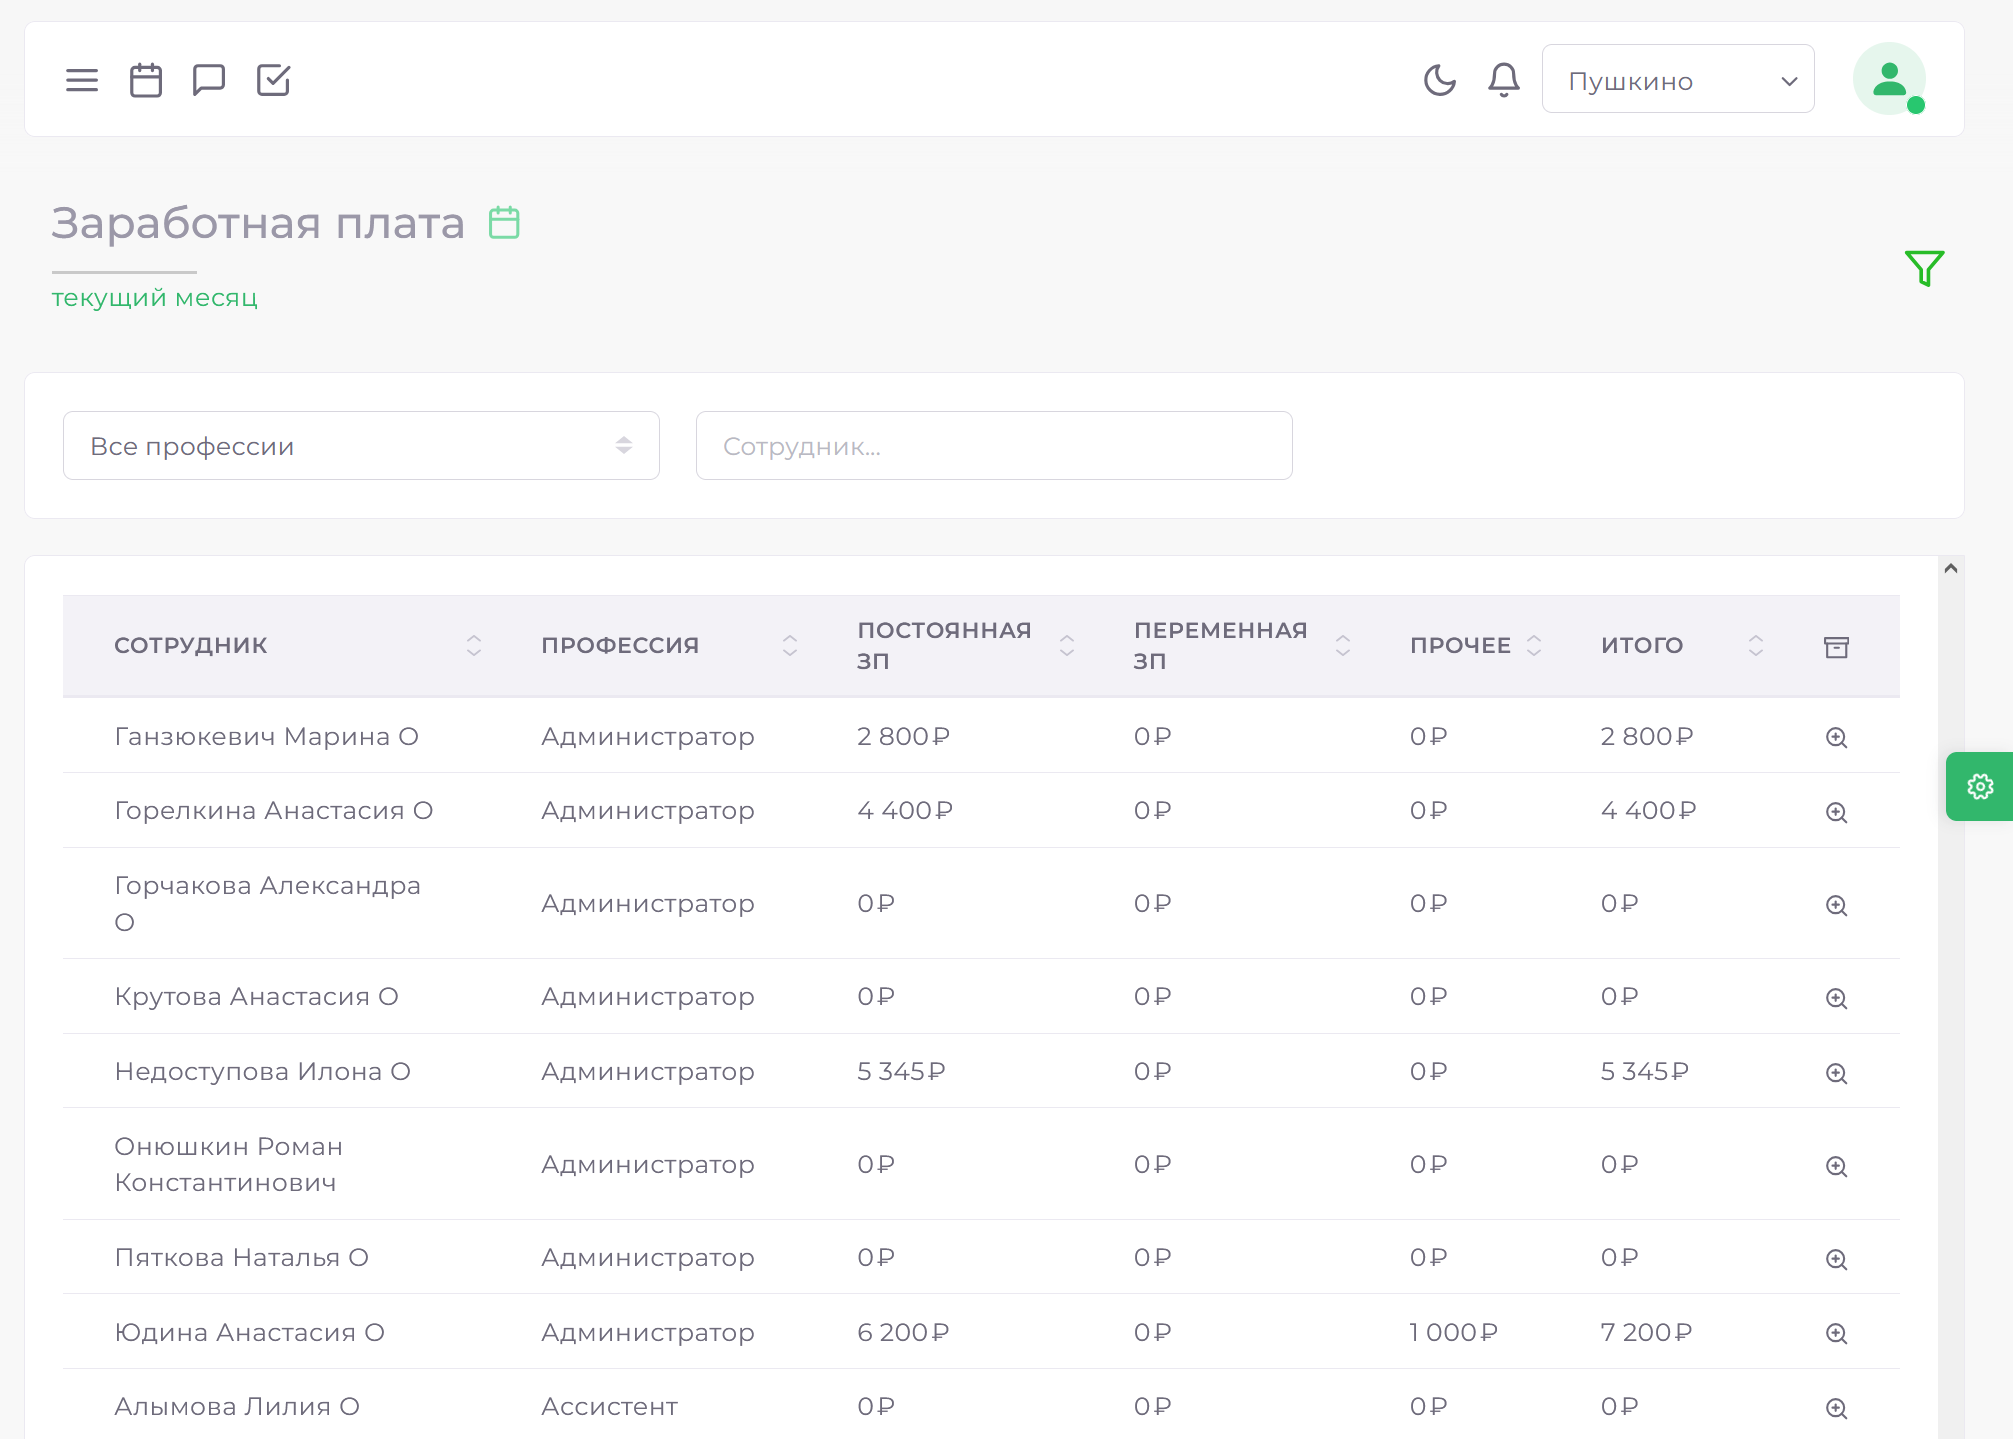Click Прочее value 1 000₽
Image resolution: width=2013 pixels, height=1439 pixels.
1454,1333
